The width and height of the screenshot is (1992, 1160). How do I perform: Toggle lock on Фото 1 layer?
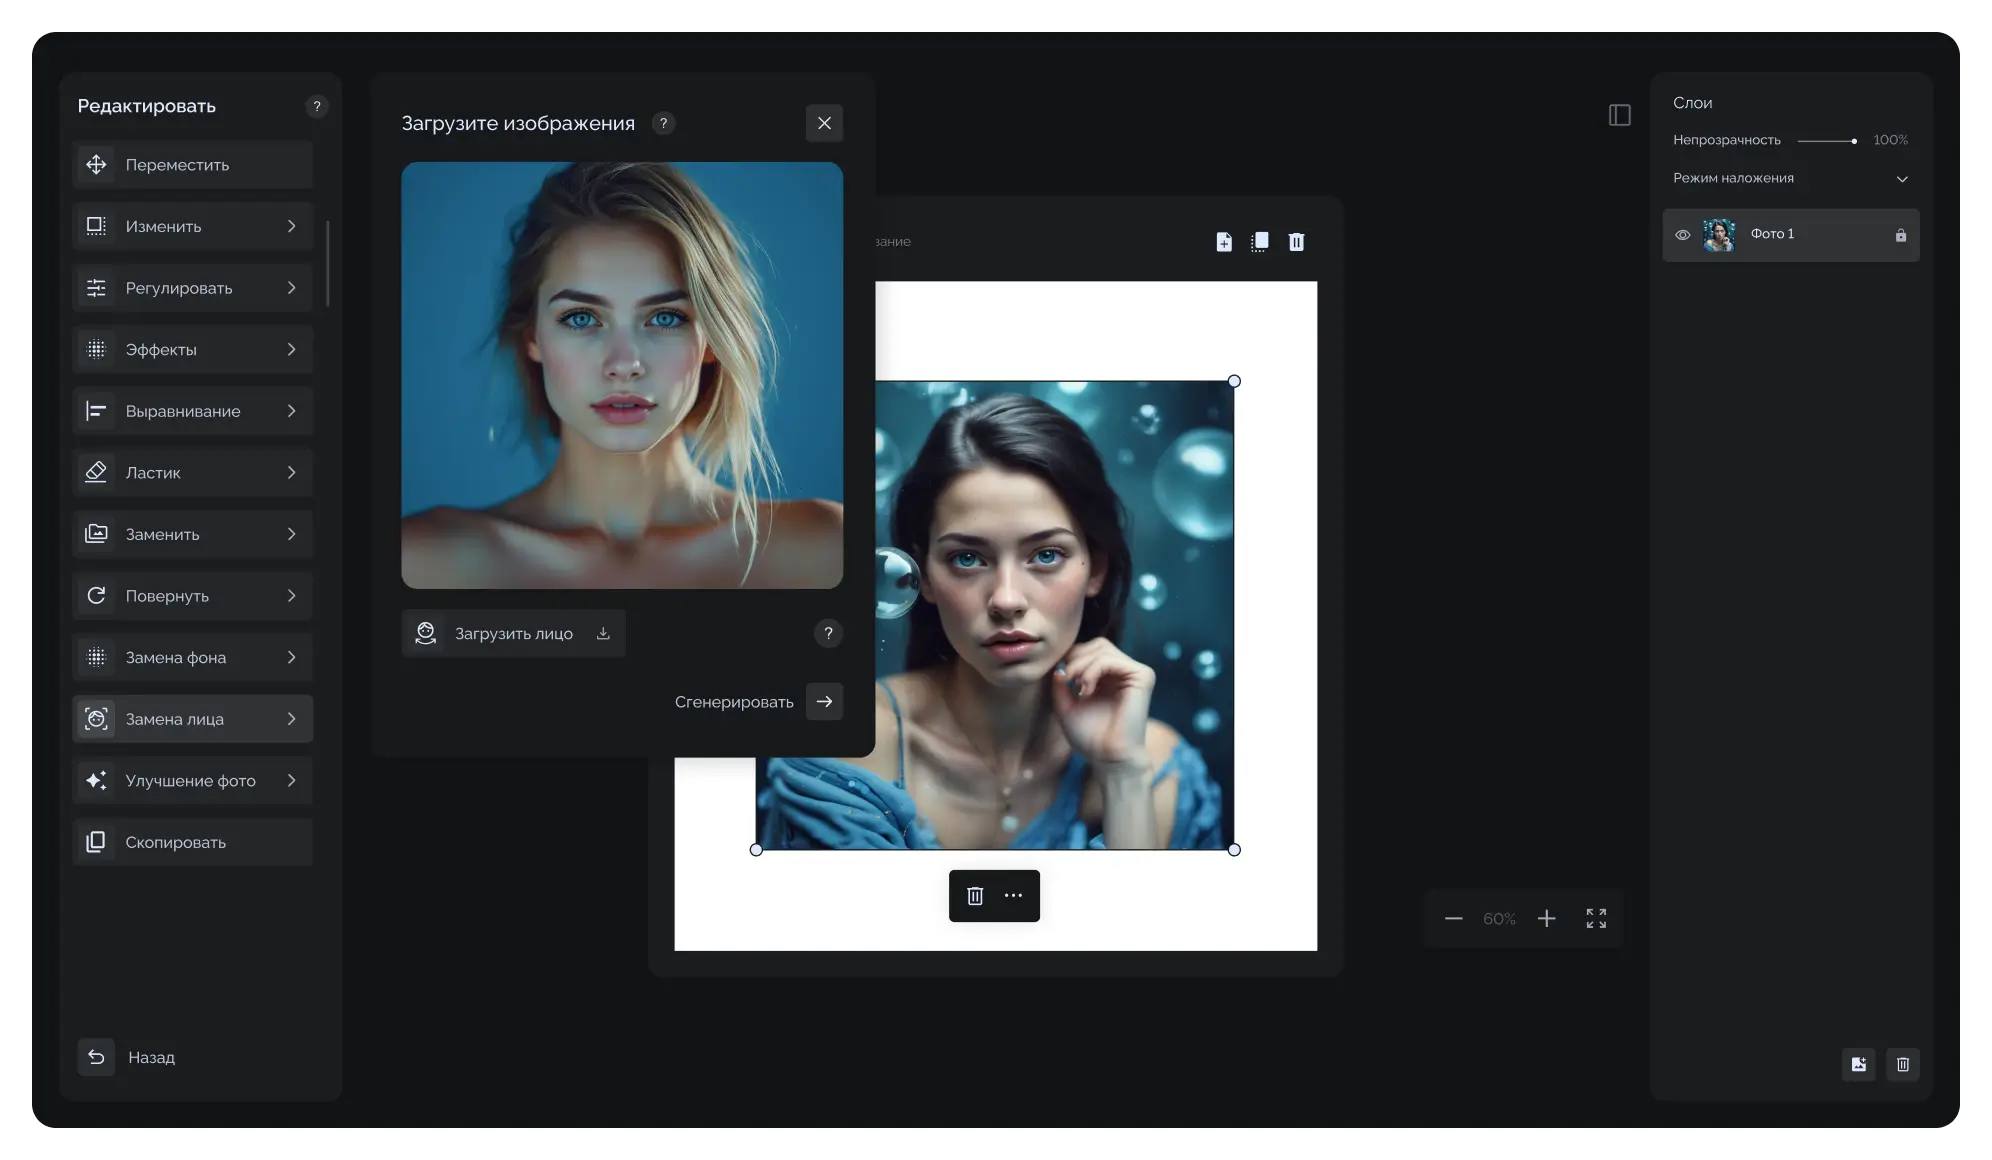[1900, 235]
